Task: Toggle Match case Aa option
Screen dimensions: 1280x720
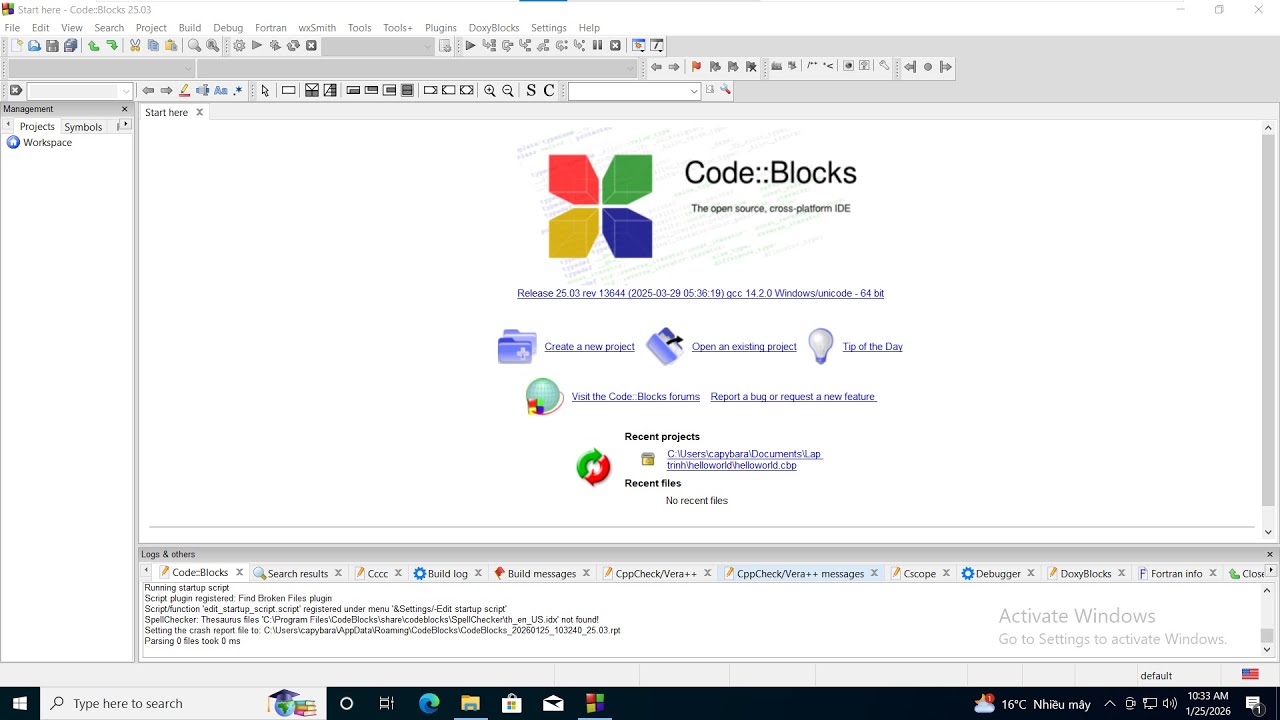Action: coord(221,91)
